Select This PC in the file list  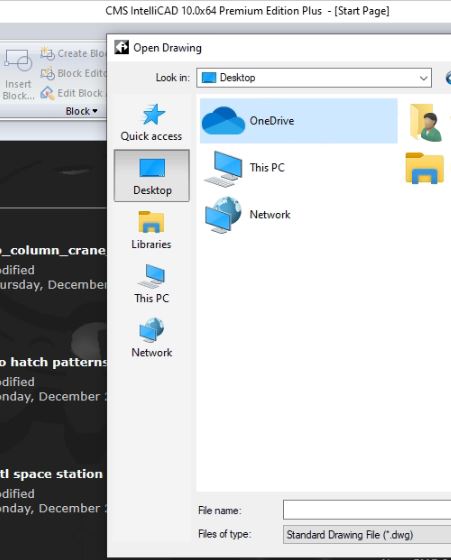pyautogui.click(x=244, y=168)
